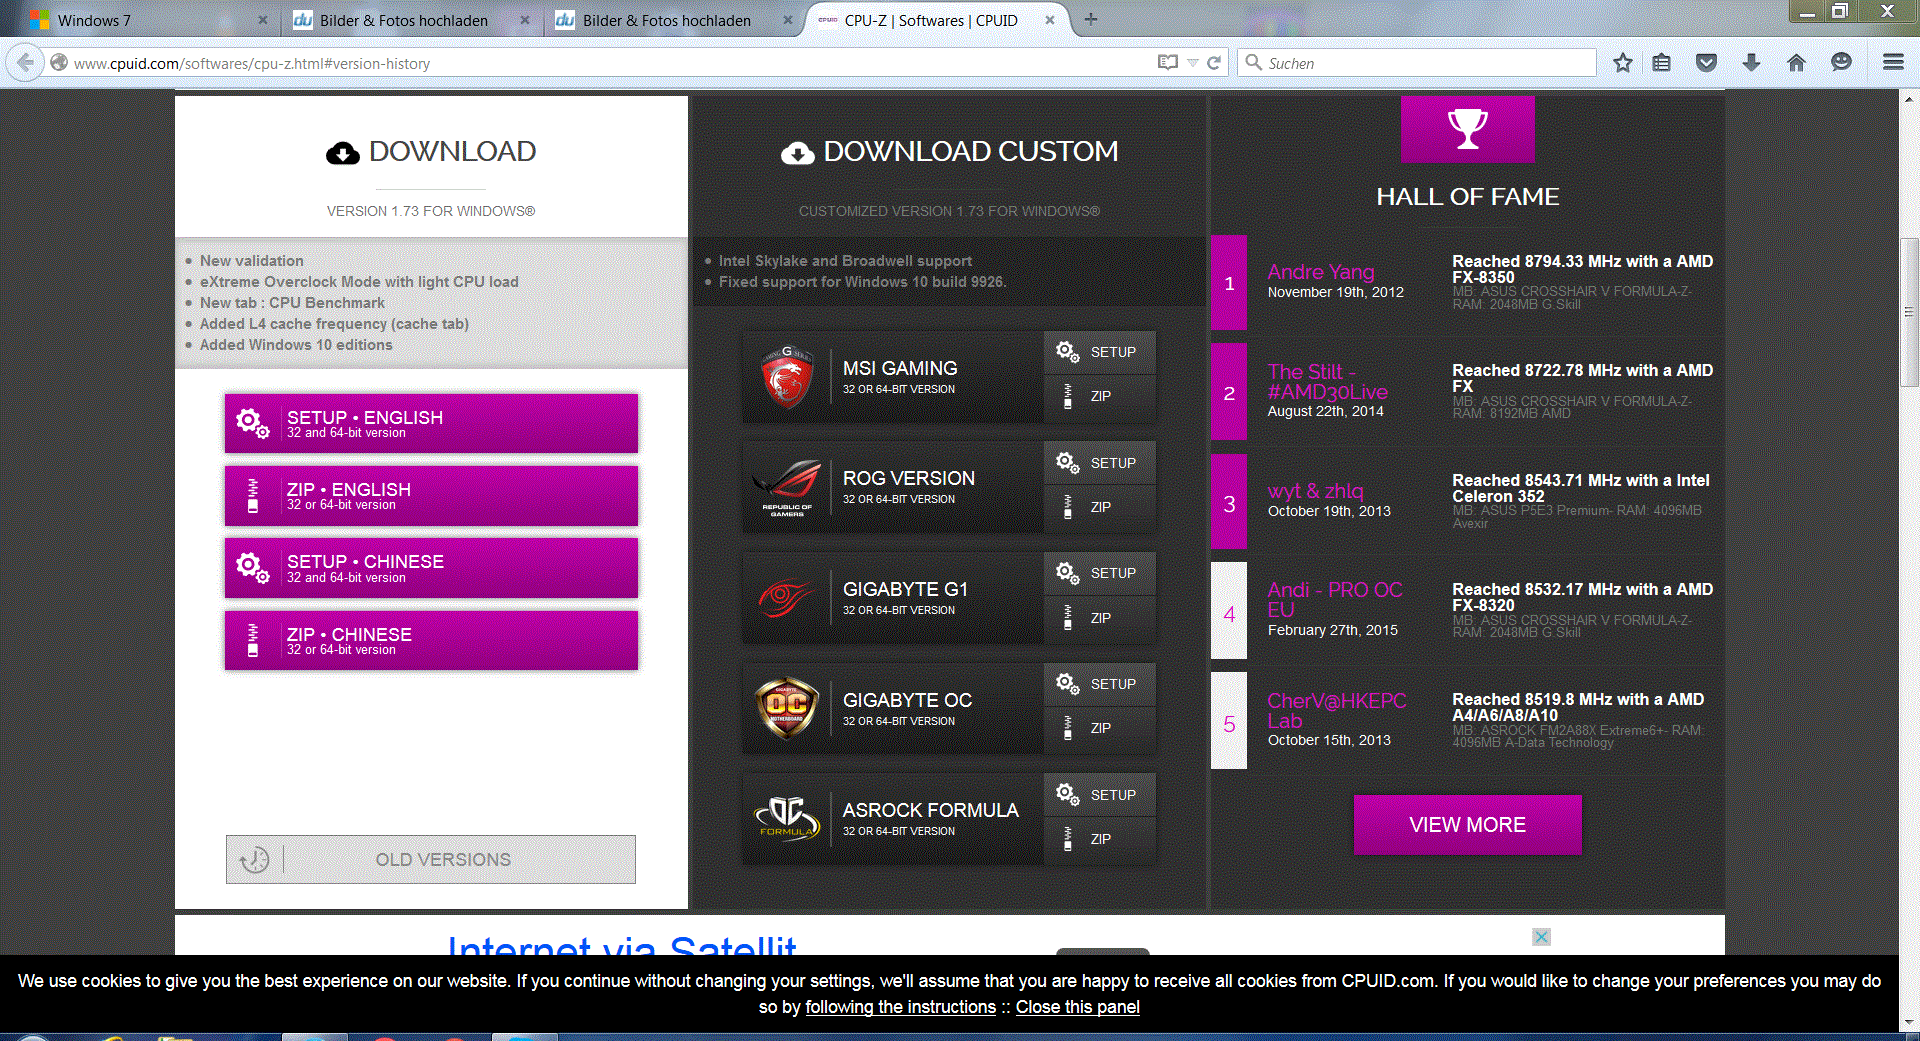Click the Hall of Fame trophy icon
The width and height of the screenshot is (1920, 1041).
coord(1468,128)
